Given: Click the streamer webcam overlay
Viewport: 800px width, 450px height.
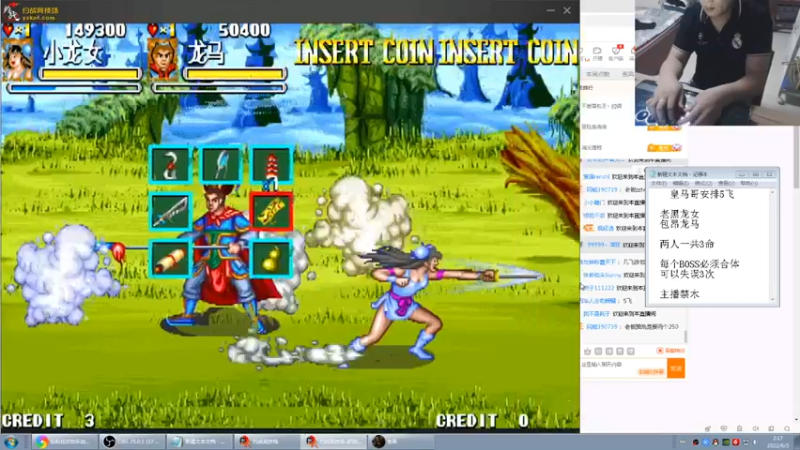Looking at the screenshot, I should tap(717, 62).
